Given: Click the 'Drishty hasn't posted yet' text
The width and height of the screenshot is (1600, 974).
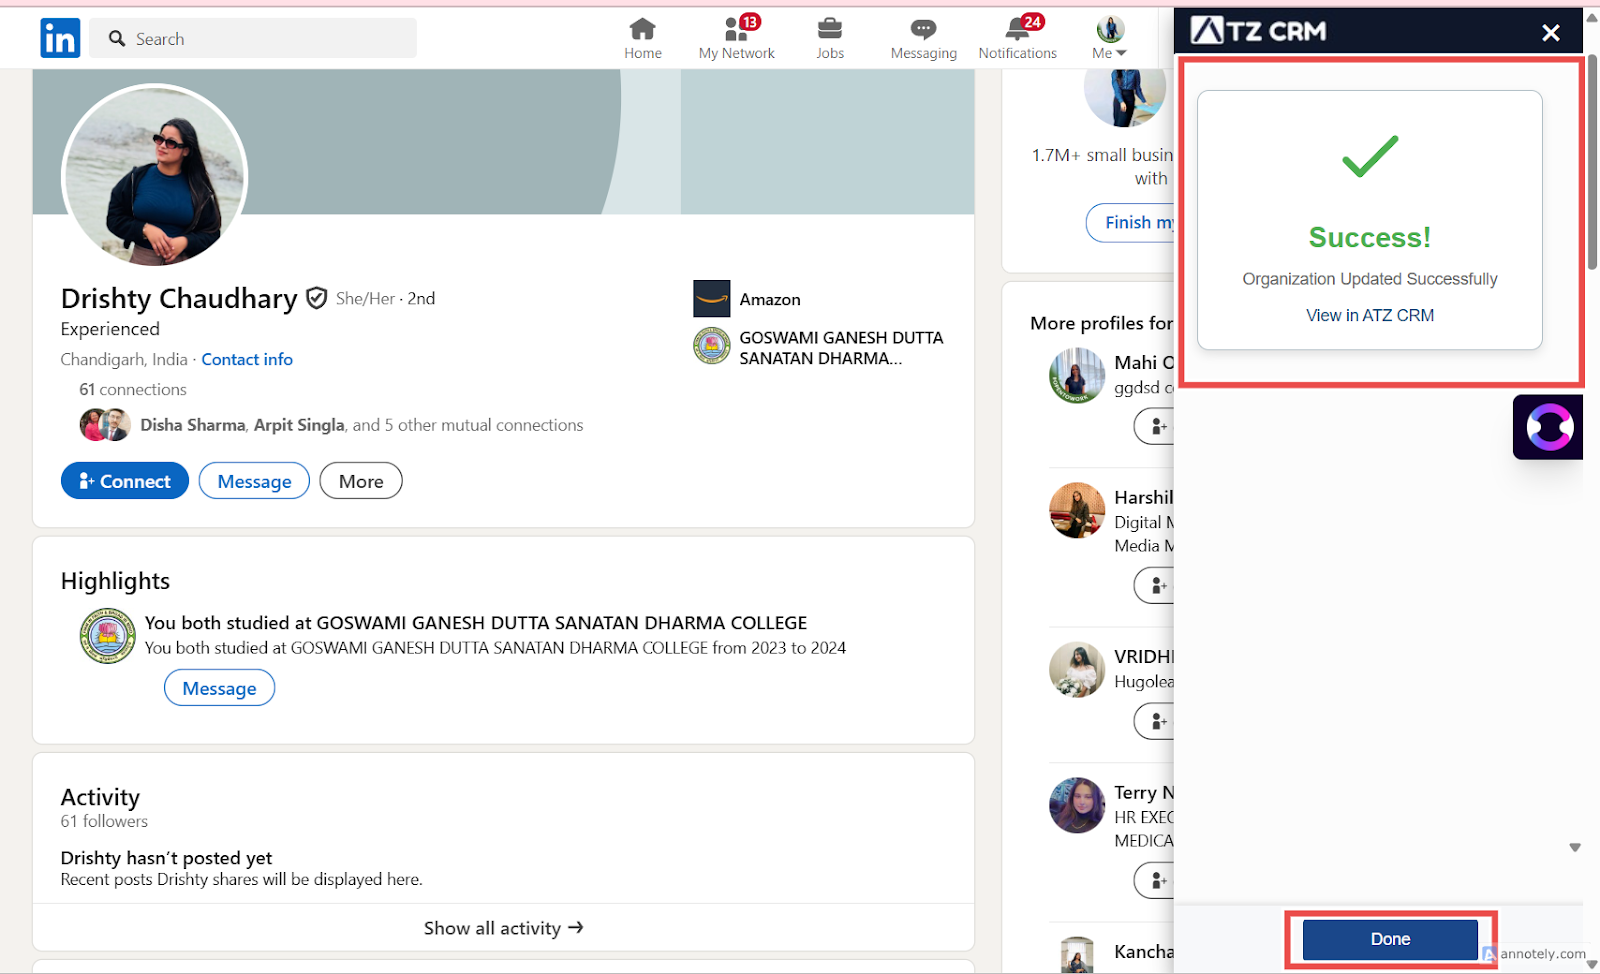Looking at the screenshot, I should (166, 858).
